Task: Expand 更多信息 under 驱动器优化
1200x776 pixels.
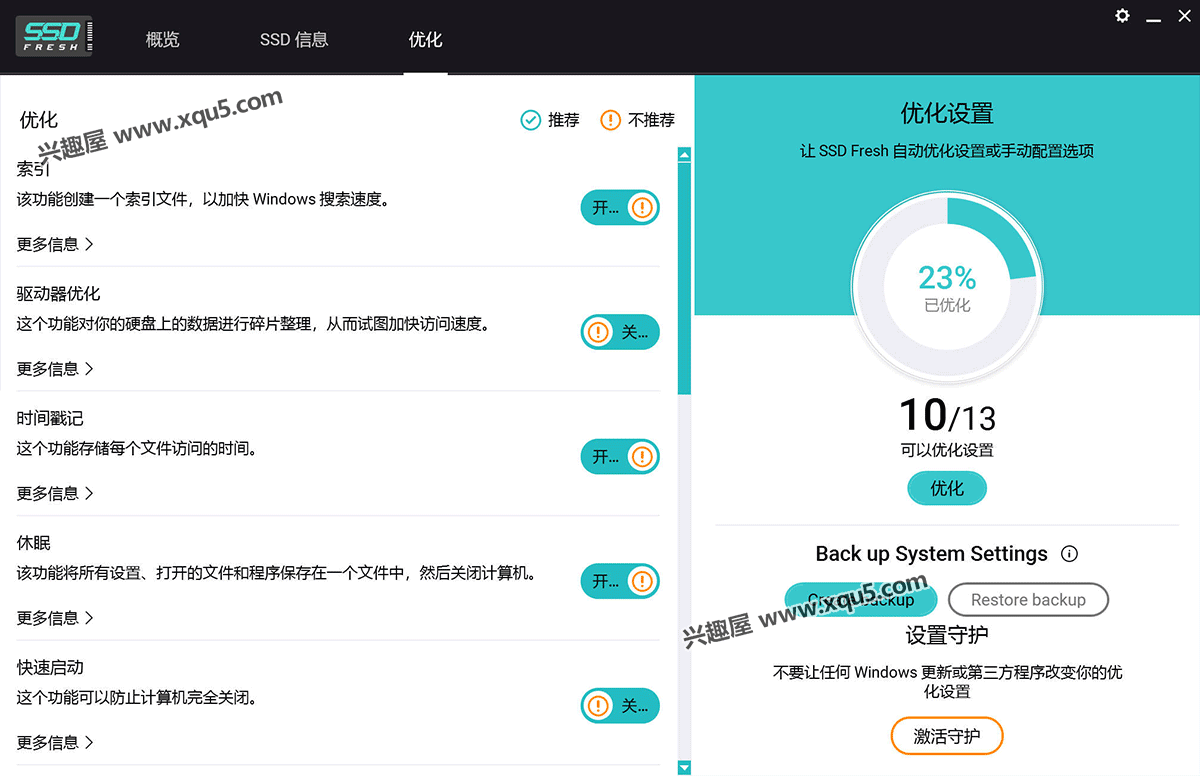Action: click(x=55, y=369)
